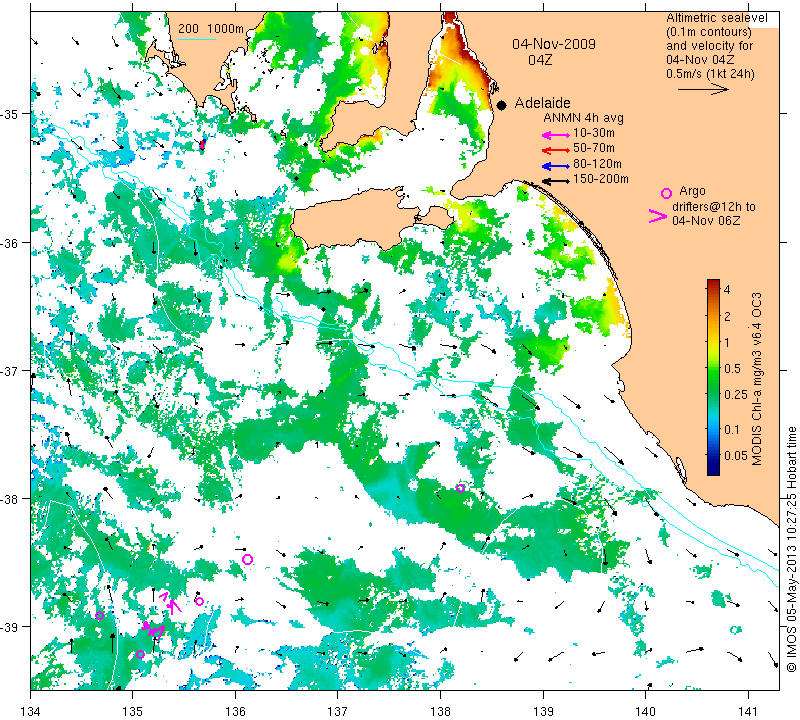Click the '-37' latitude axis label
800x720 pixels.
coord(10,370)
